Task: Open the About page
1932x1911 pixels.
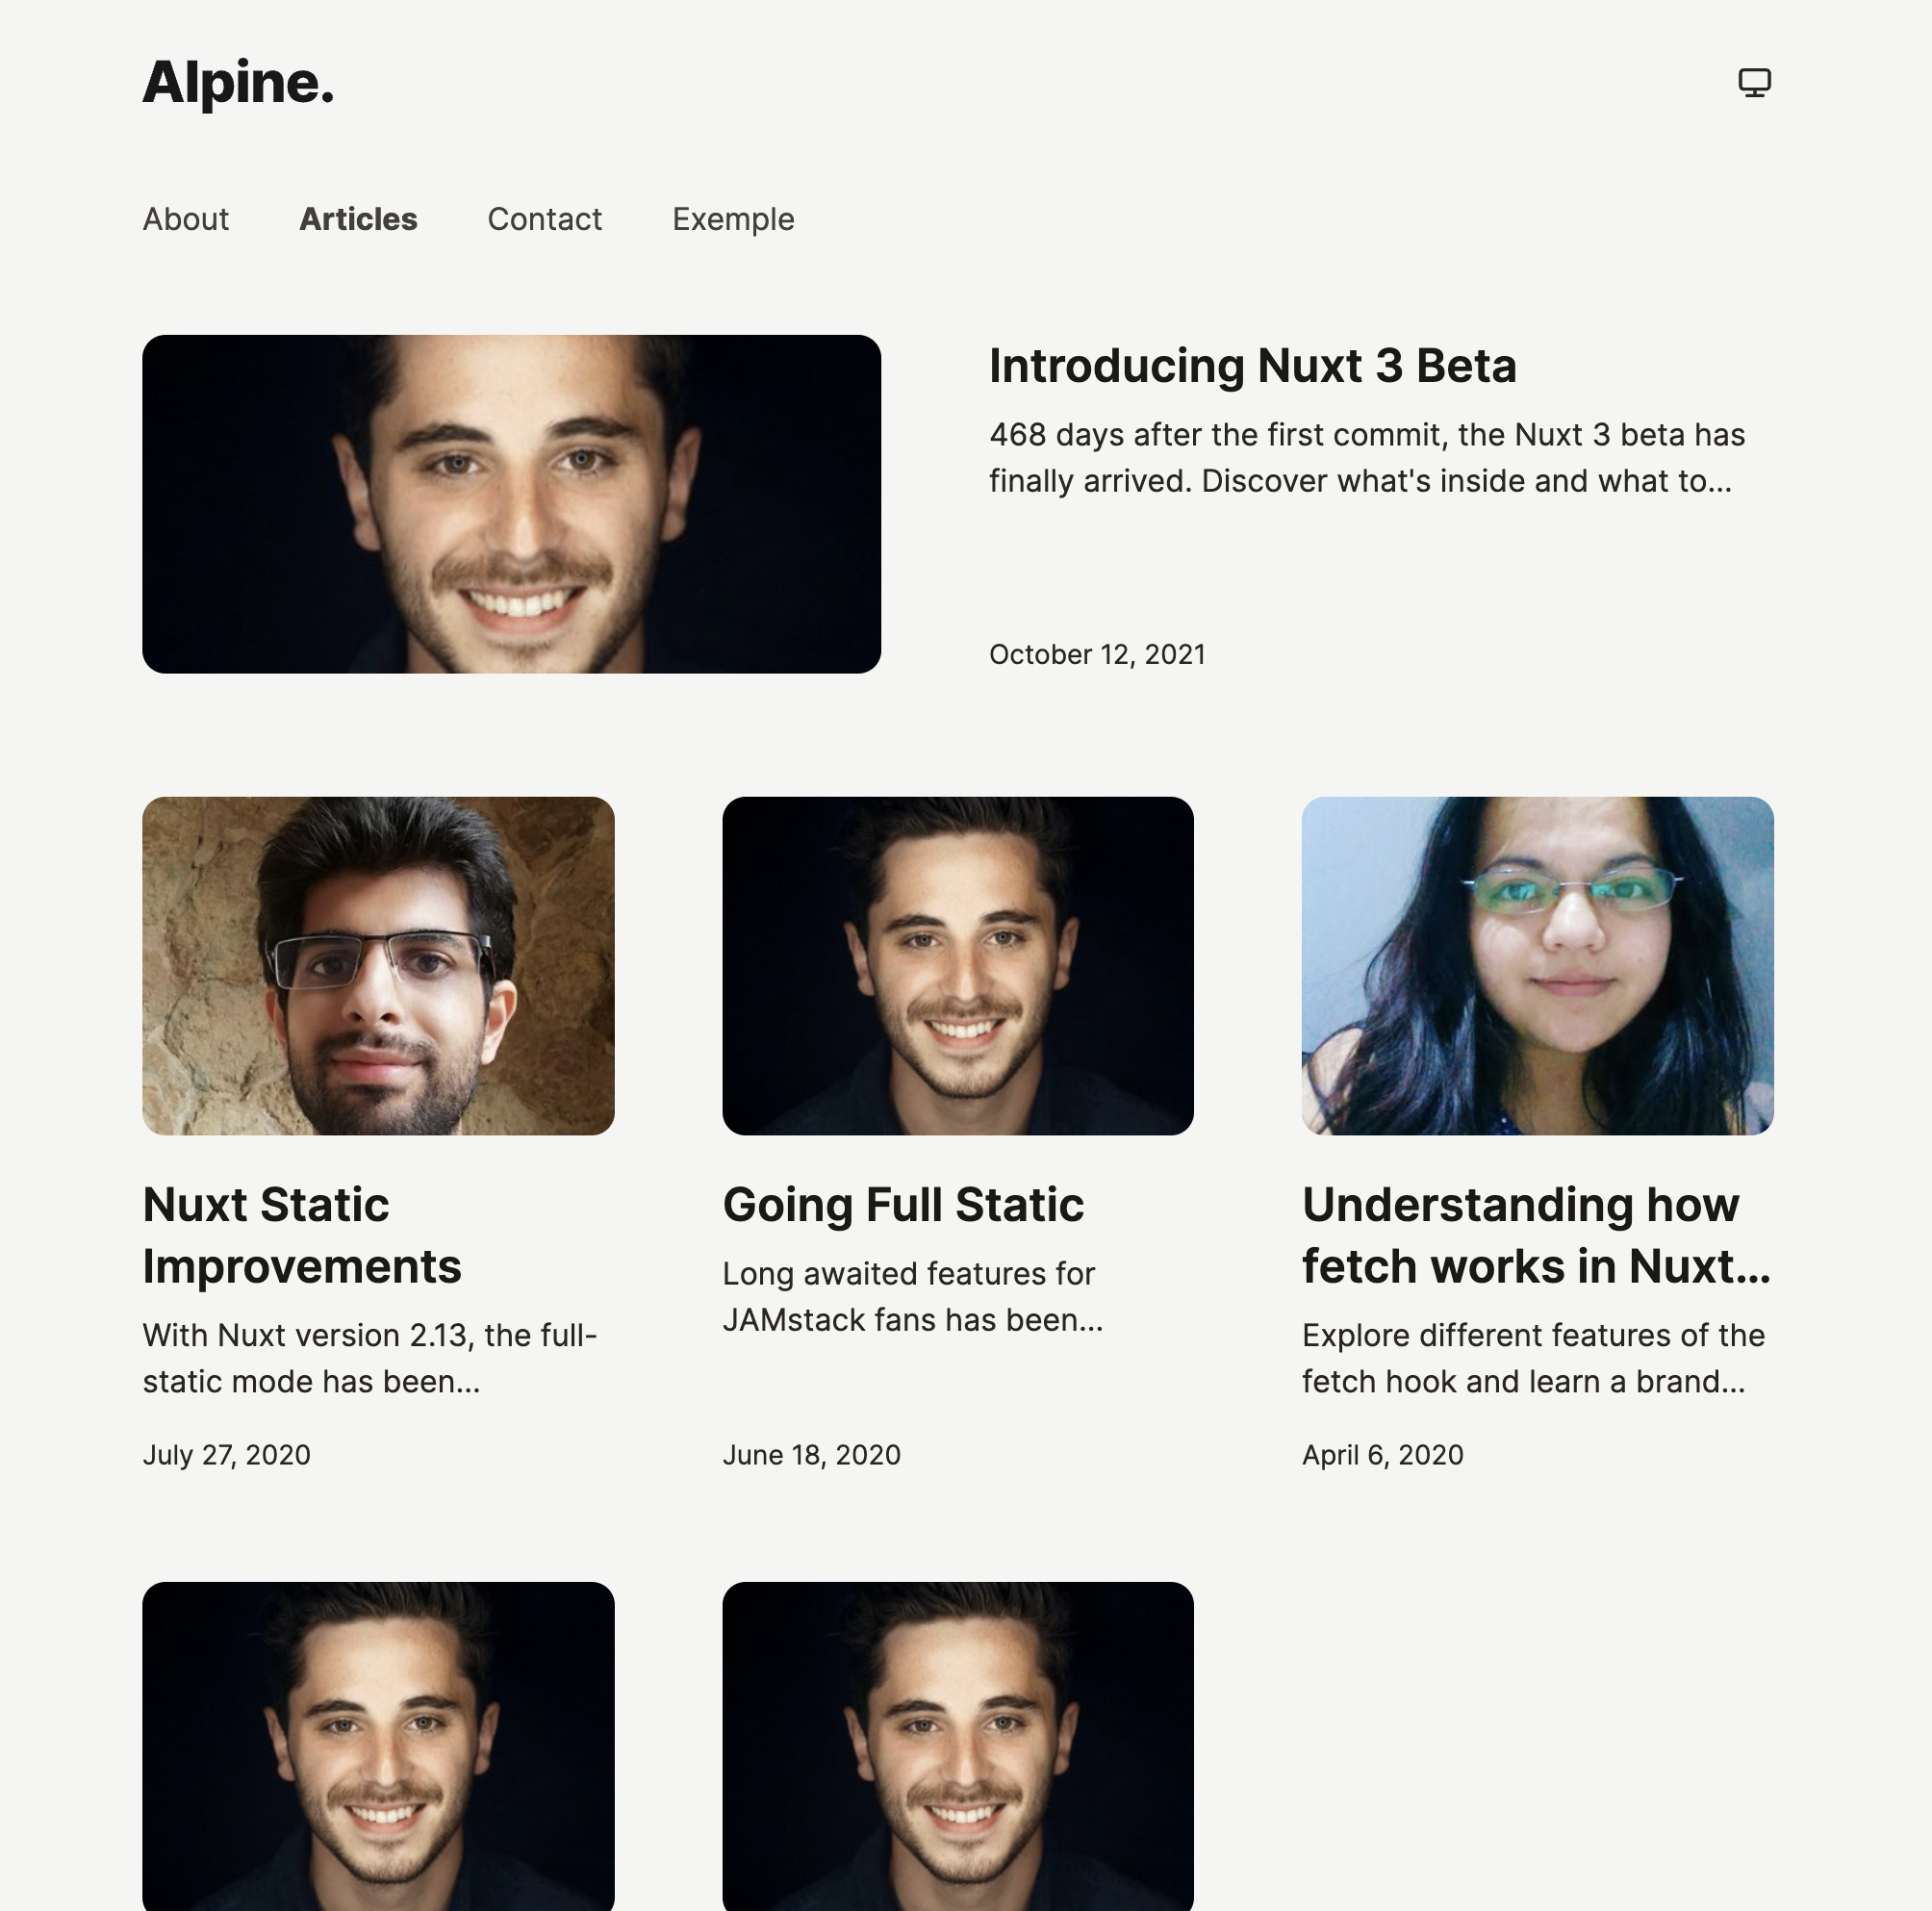Action: point(185,219)
